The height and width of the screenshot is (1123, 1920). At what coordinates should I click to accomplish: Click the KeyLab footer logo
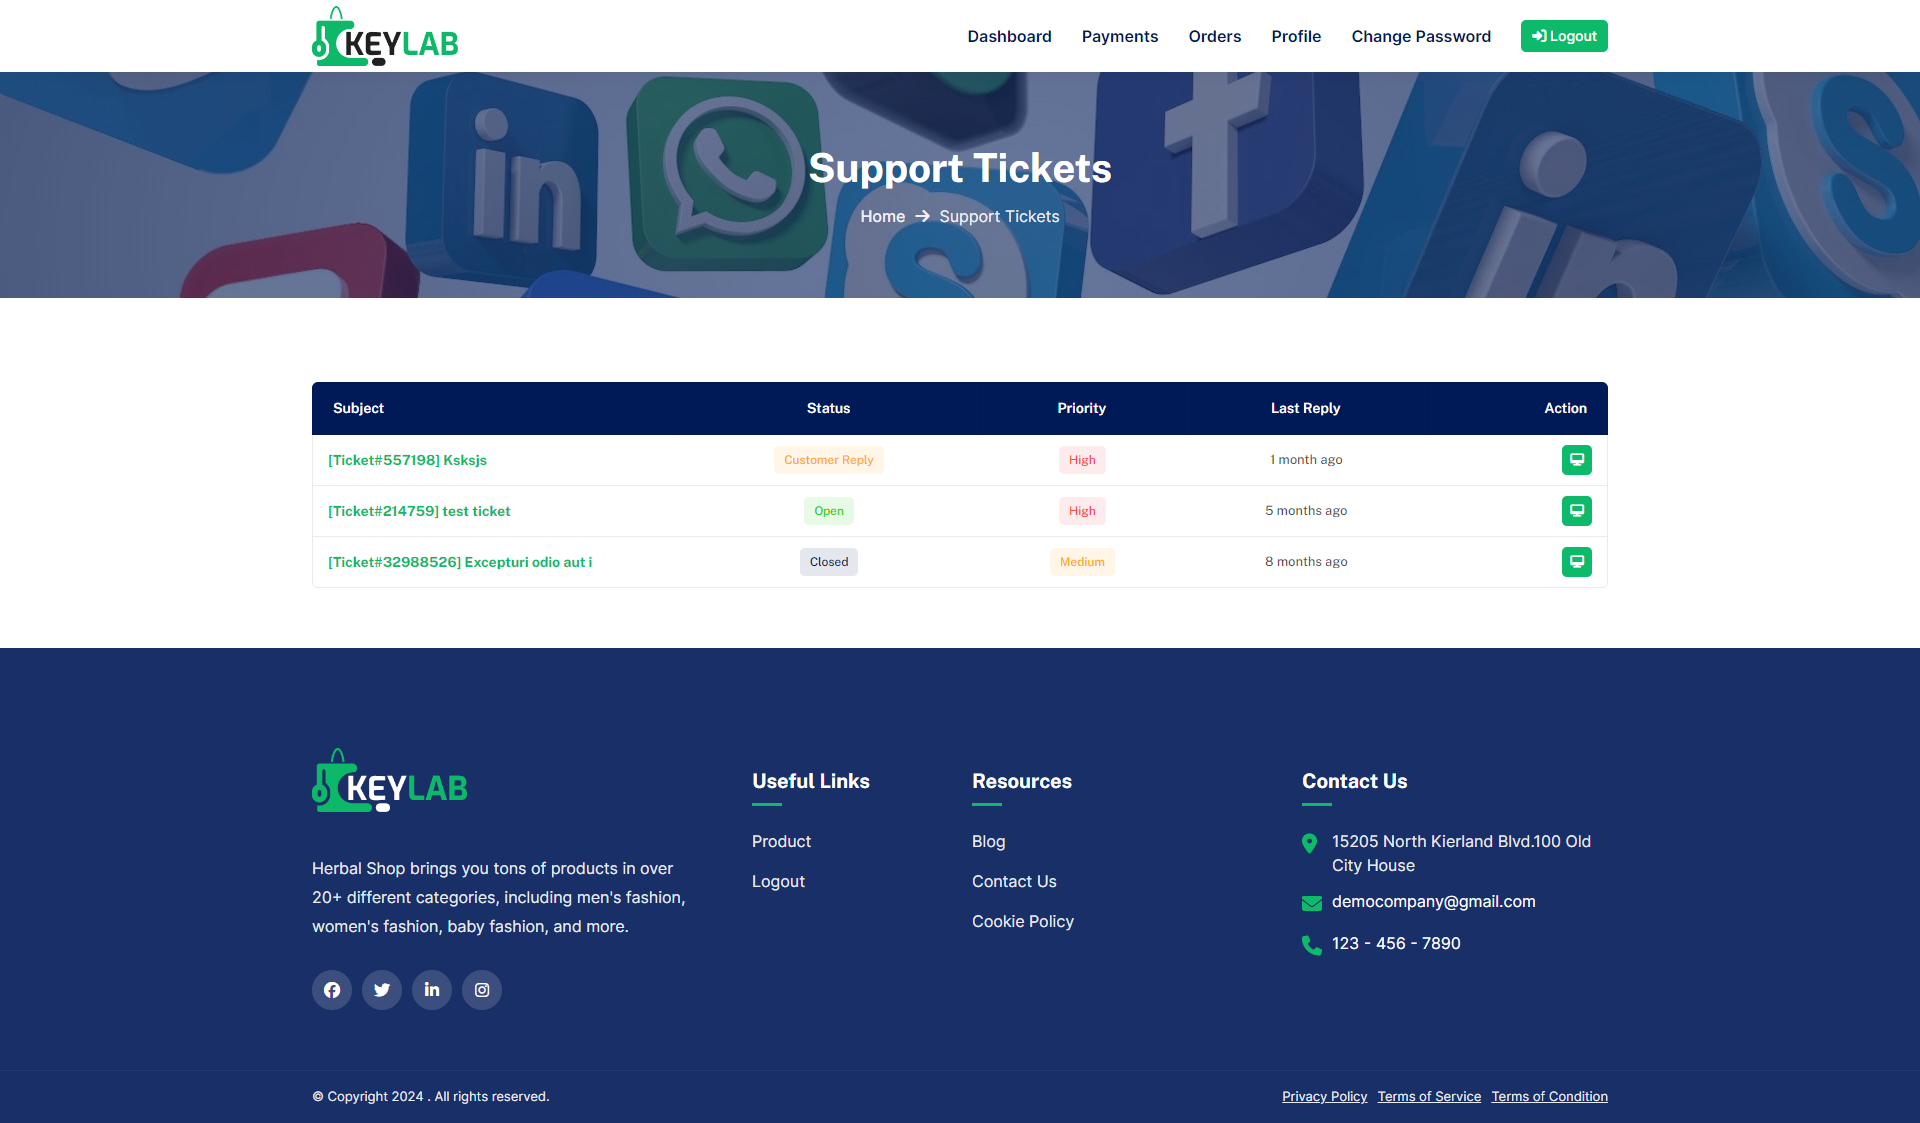pyautogui.click(x=390, y=781)
